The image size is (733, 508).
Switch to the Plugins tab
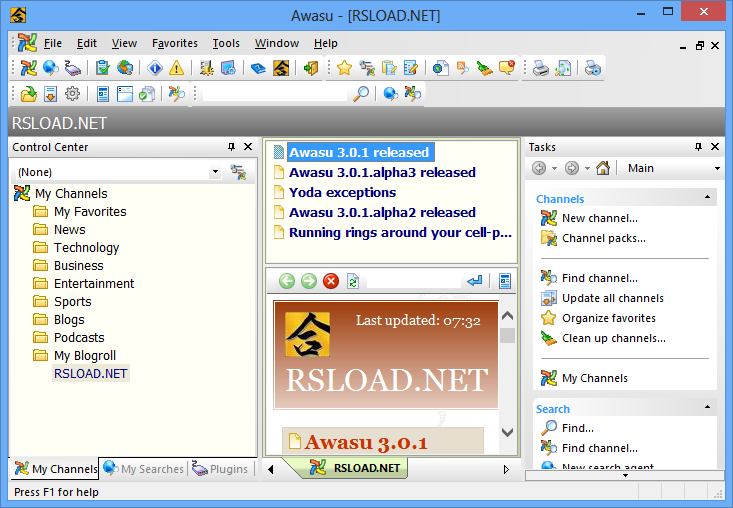pos(220,469)
